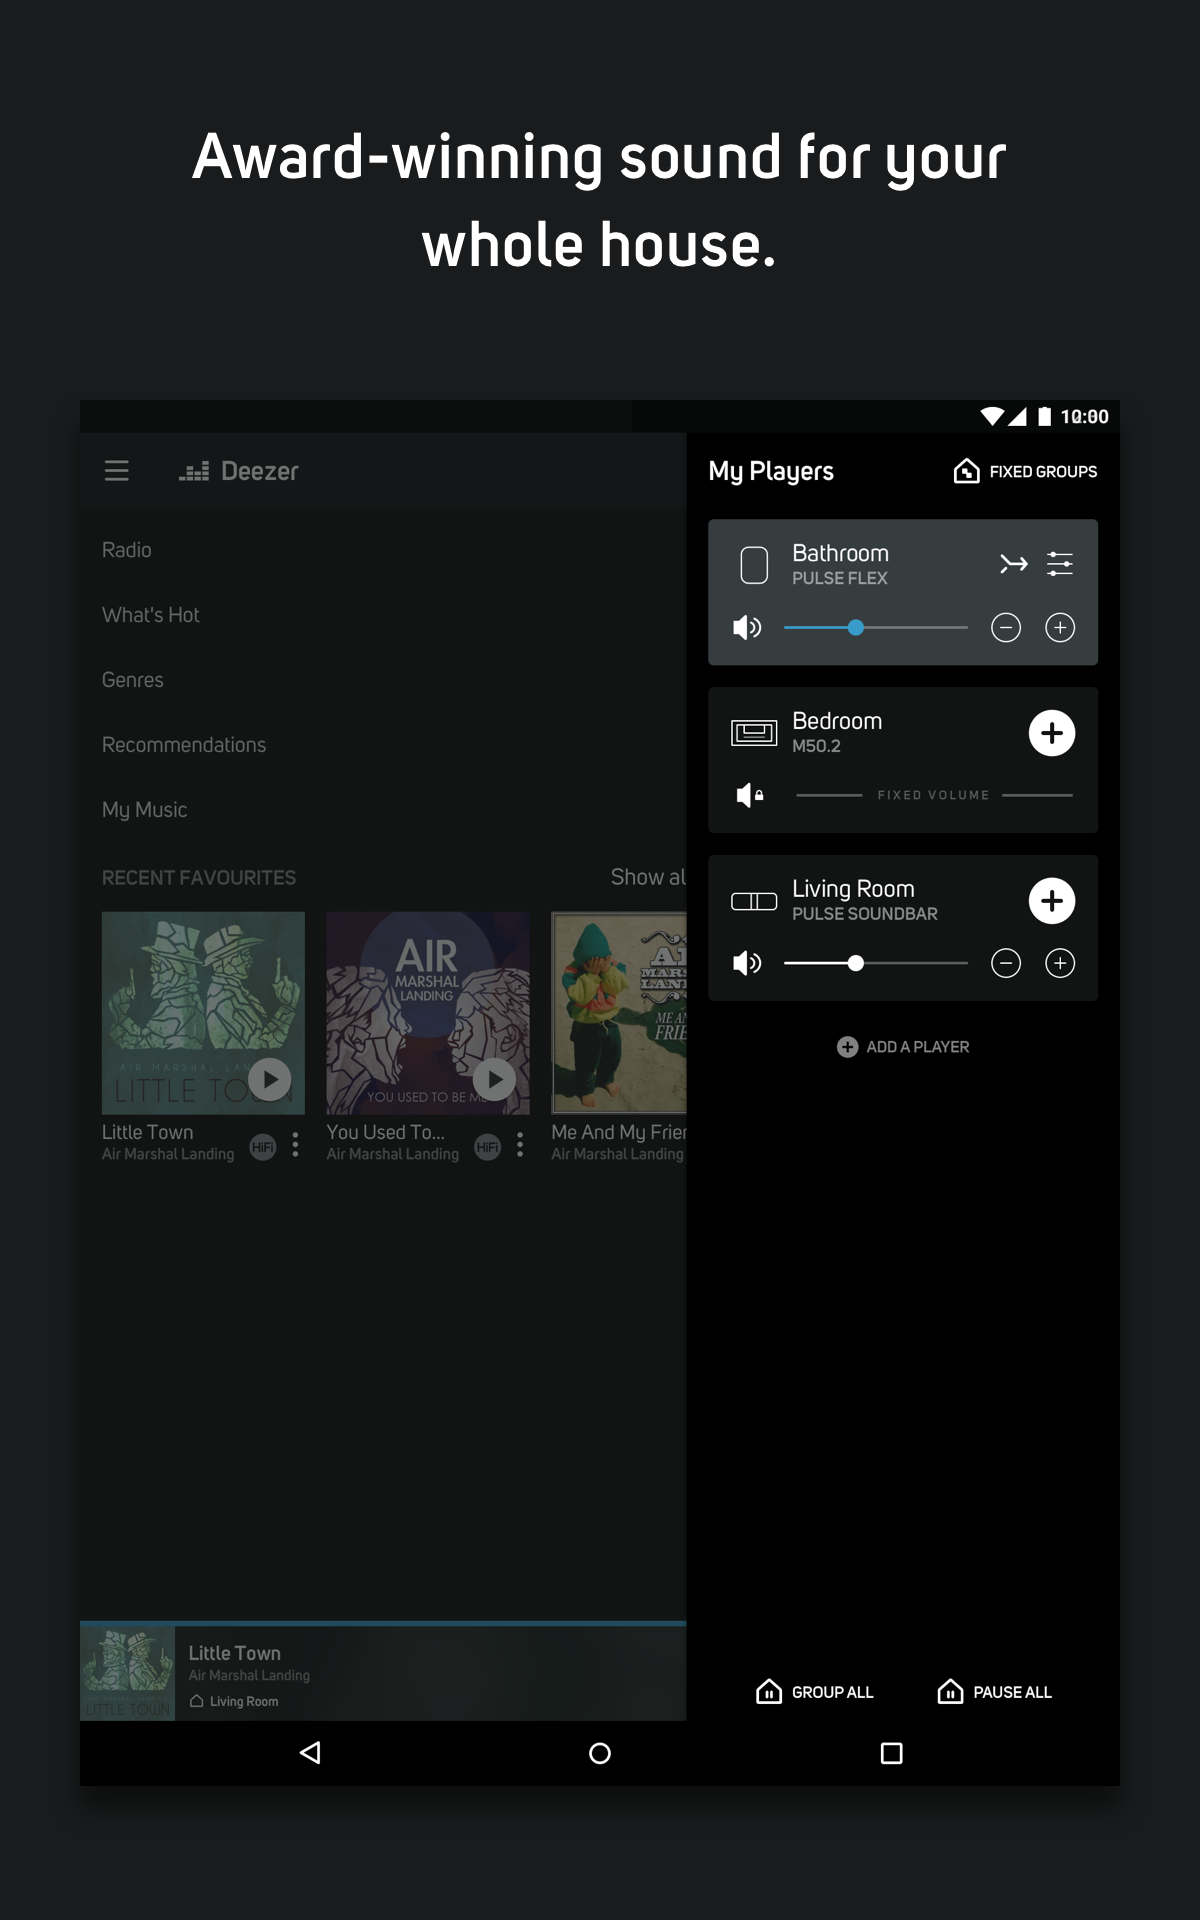1200x1920 pixels.
Task: Tap Little Town title in now playing bar
Action: coord(235,1653)
